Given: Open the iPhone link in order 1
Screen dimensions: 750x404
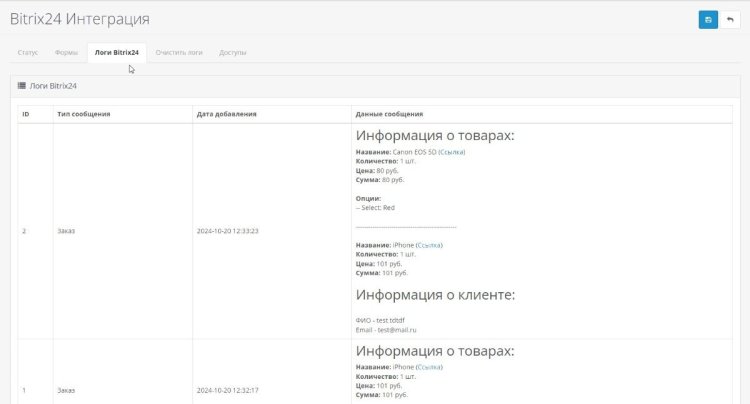Looking at the screenshot, I should click(428, 367).
